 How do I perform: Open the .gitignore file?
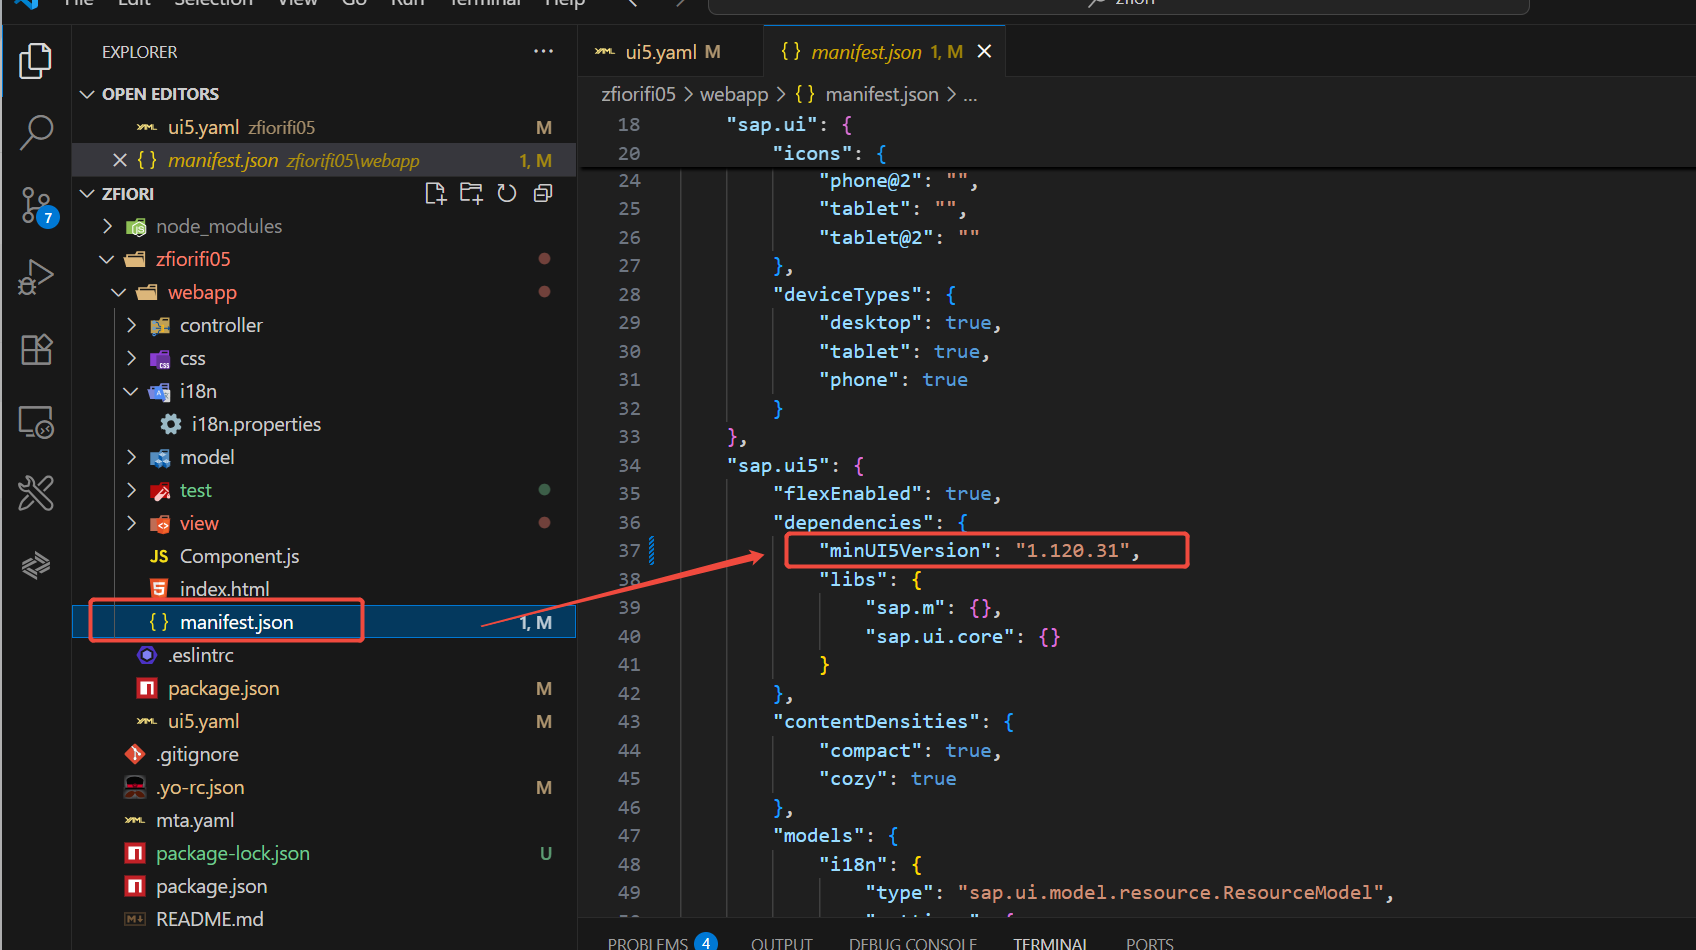324,754
